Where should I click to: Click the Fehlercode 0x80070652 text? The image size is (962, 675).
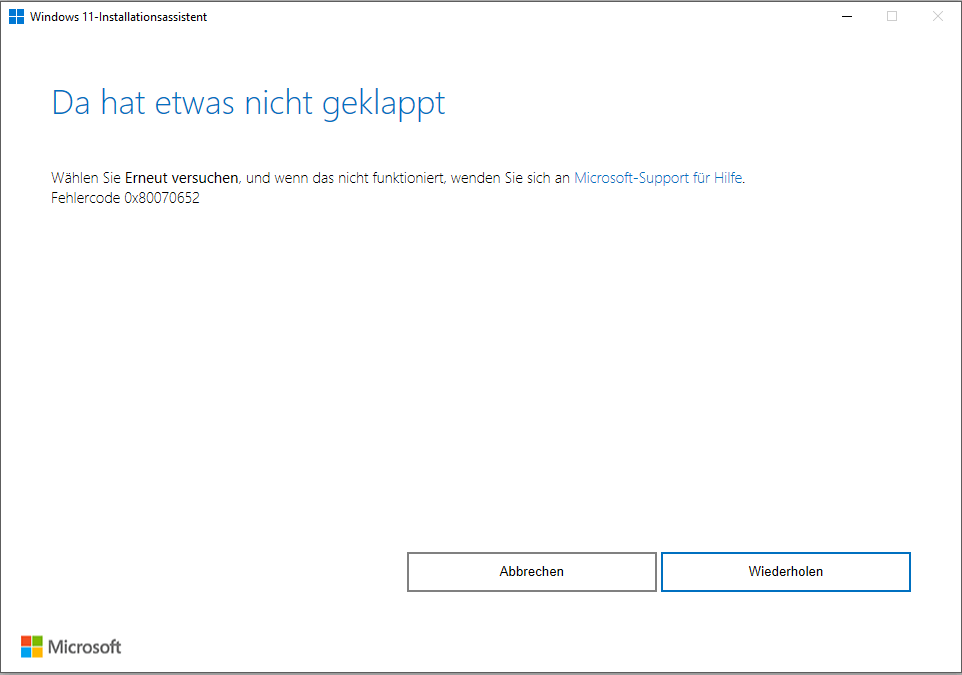coord(125,198)
